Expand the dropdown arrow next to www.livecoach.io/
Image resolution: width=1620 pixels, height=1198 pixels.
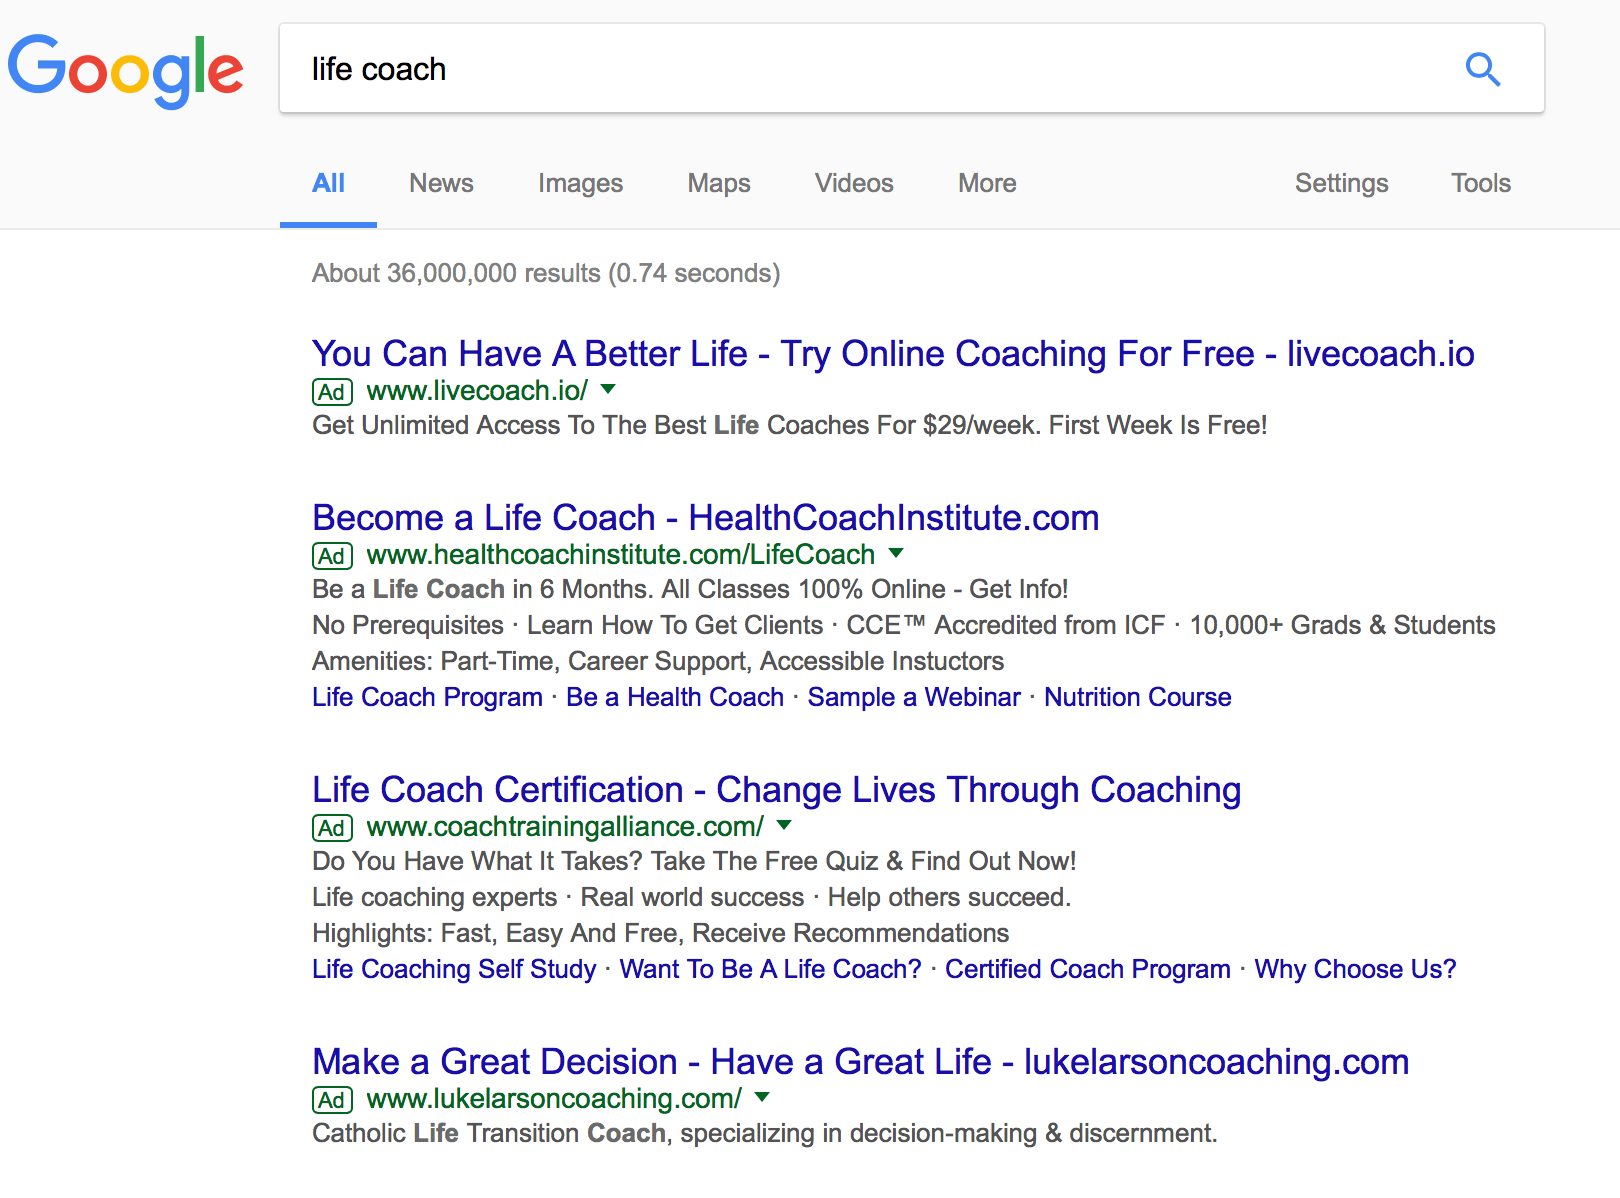(x=608, y=389)
